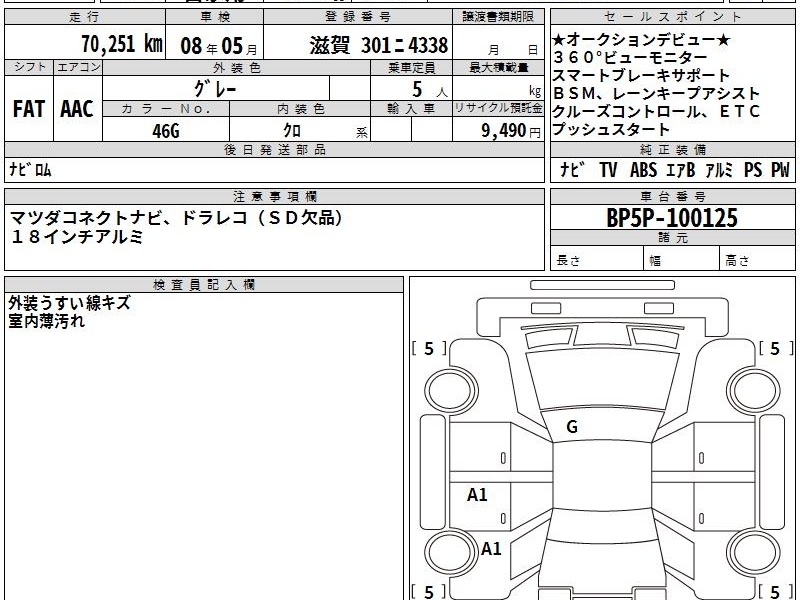Select the ABS equipment item
This screenshot has height=600, width=800.
tap(643, 169)
